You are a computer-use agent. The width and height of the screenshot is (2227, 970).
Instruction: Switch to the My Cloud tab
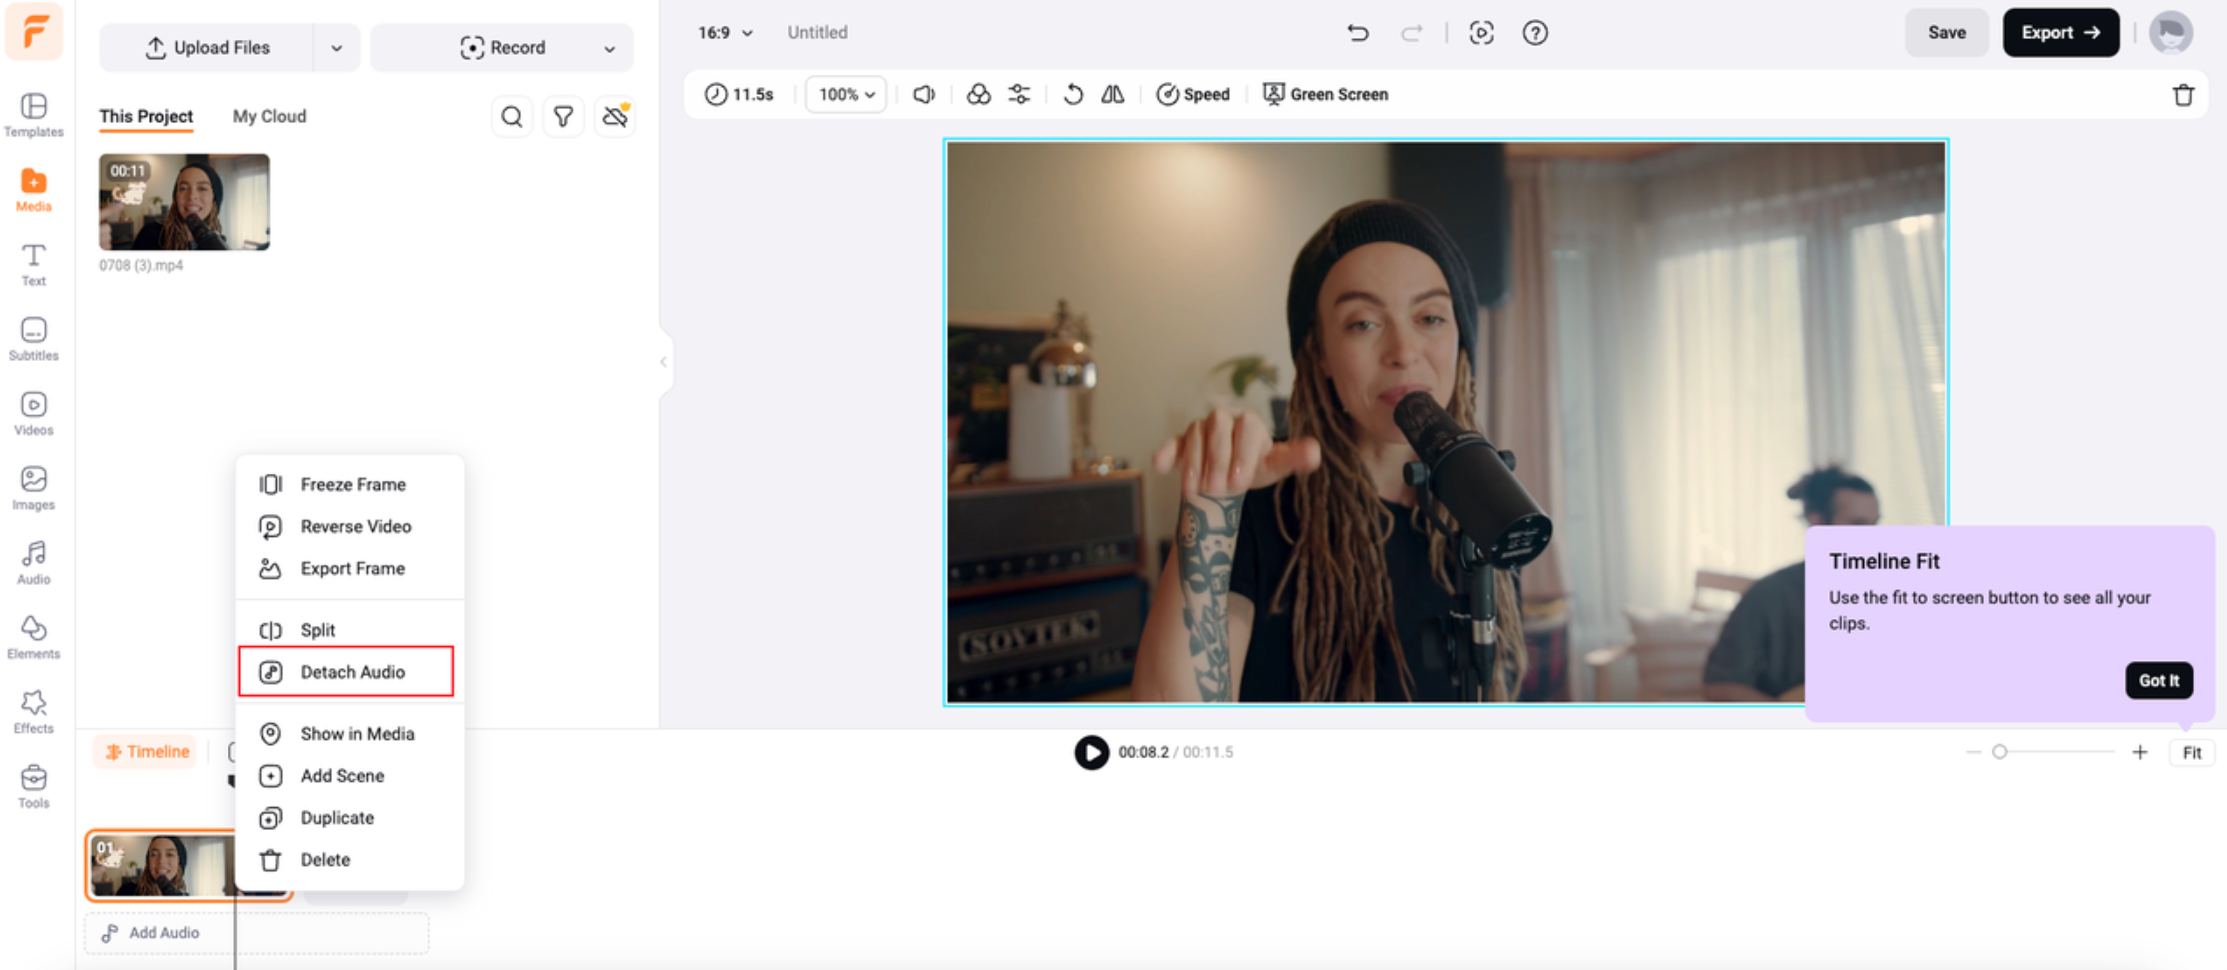pos(269,116)
